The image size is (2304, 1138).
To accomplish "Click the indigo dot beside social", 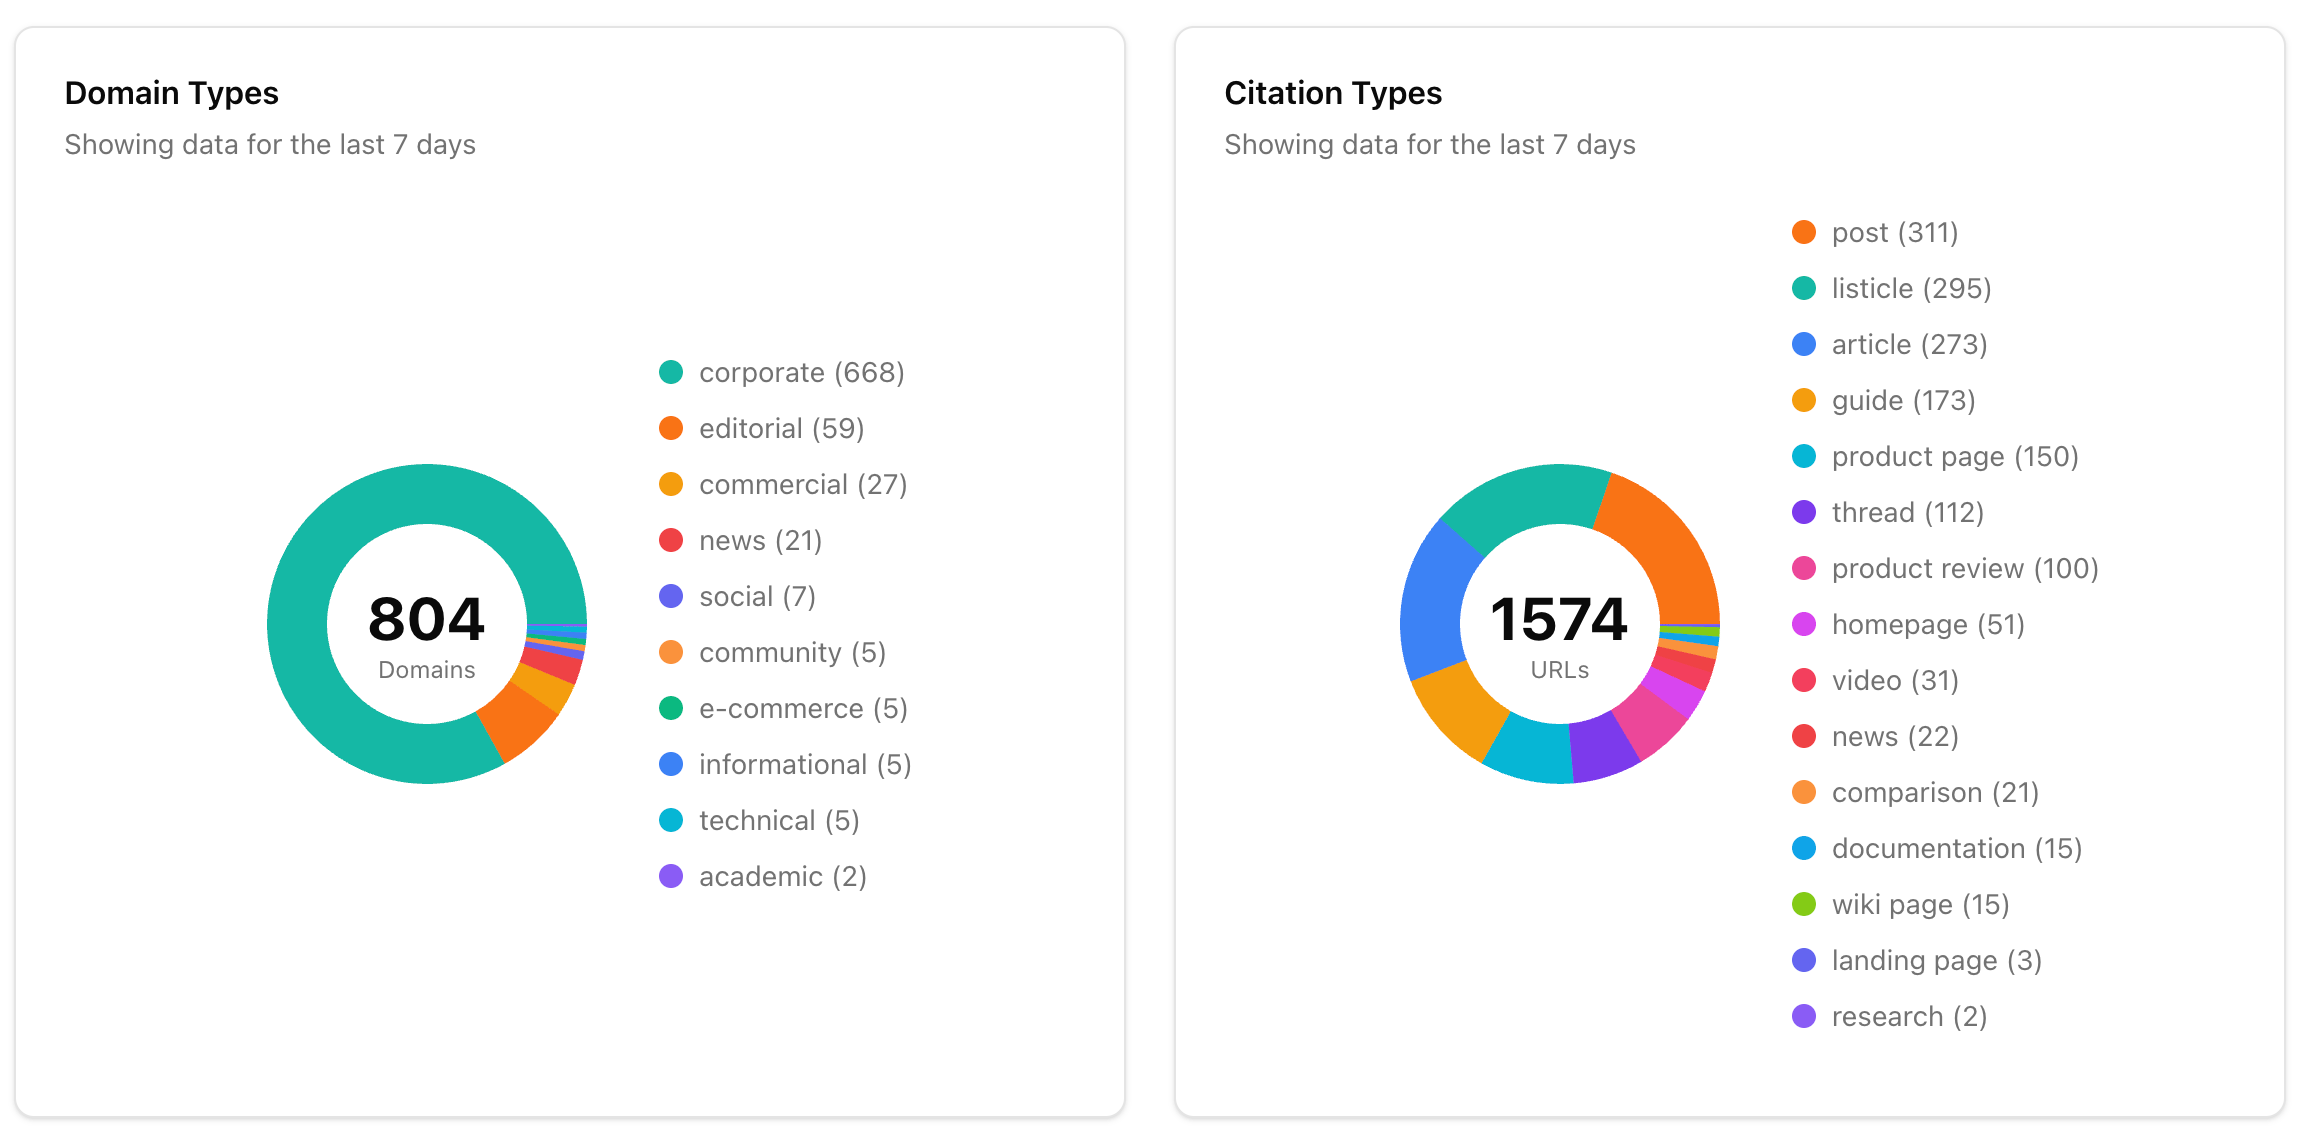I will tap(671, 596).
